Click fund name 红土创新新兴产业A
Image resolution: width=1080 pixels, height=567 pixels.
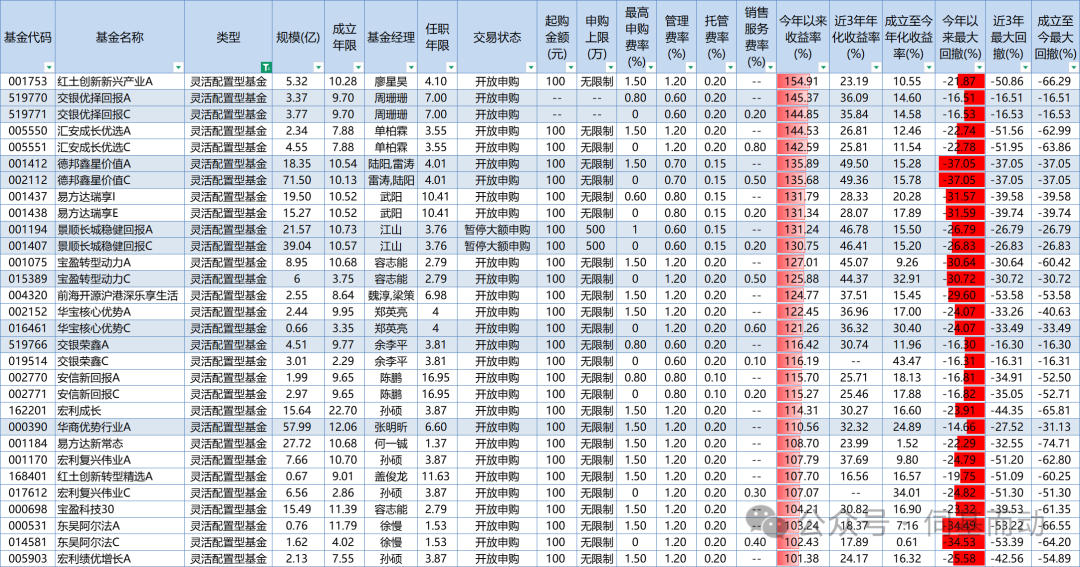(105, 81)
